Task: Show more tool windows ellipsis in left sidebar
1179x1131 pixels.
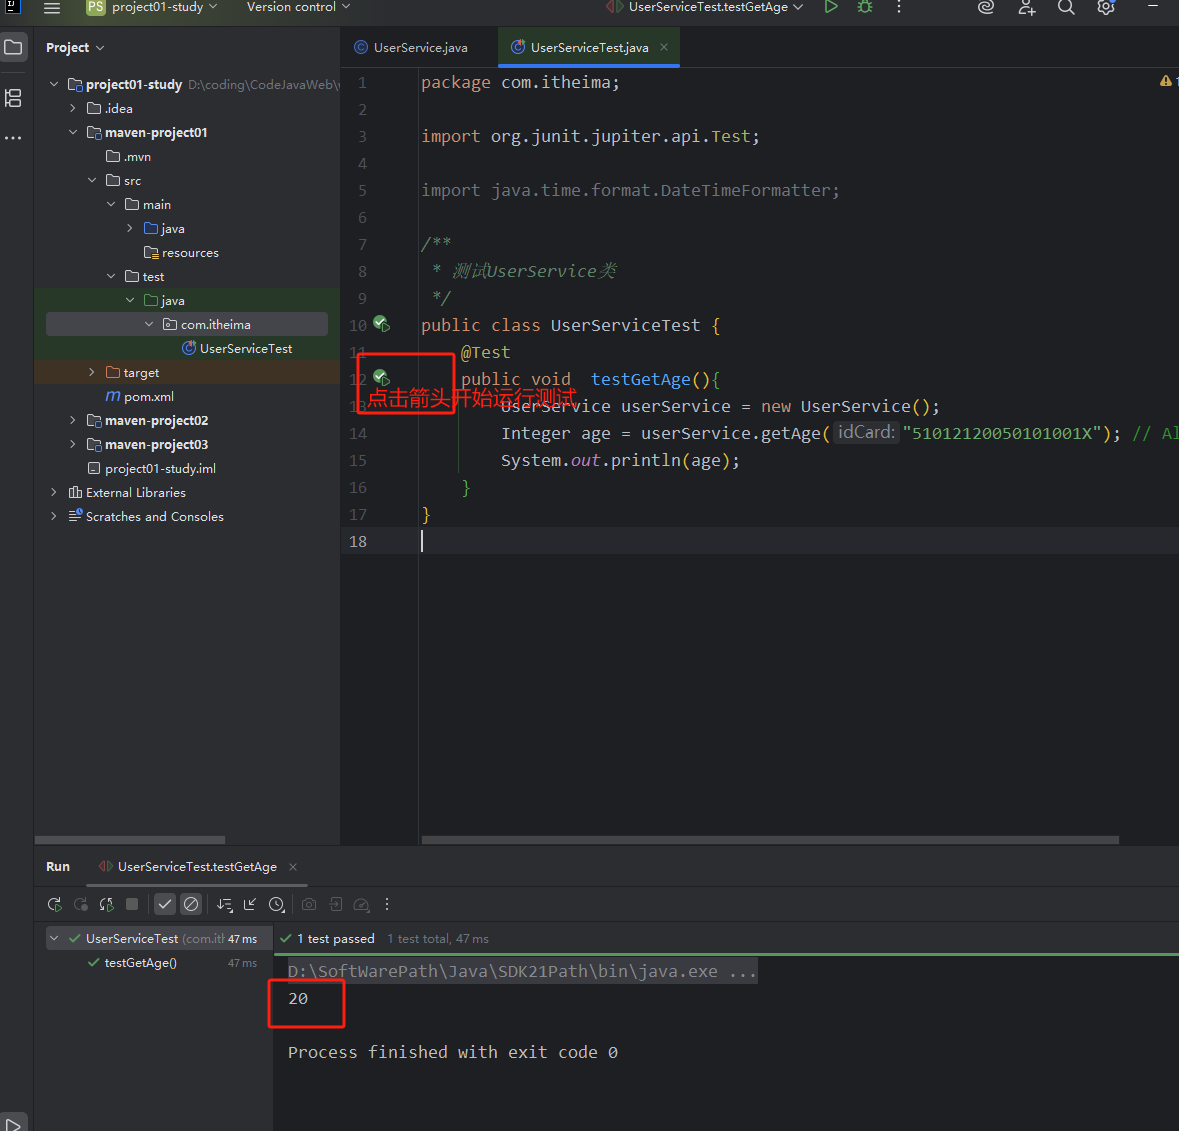Action: pos(14,138)
